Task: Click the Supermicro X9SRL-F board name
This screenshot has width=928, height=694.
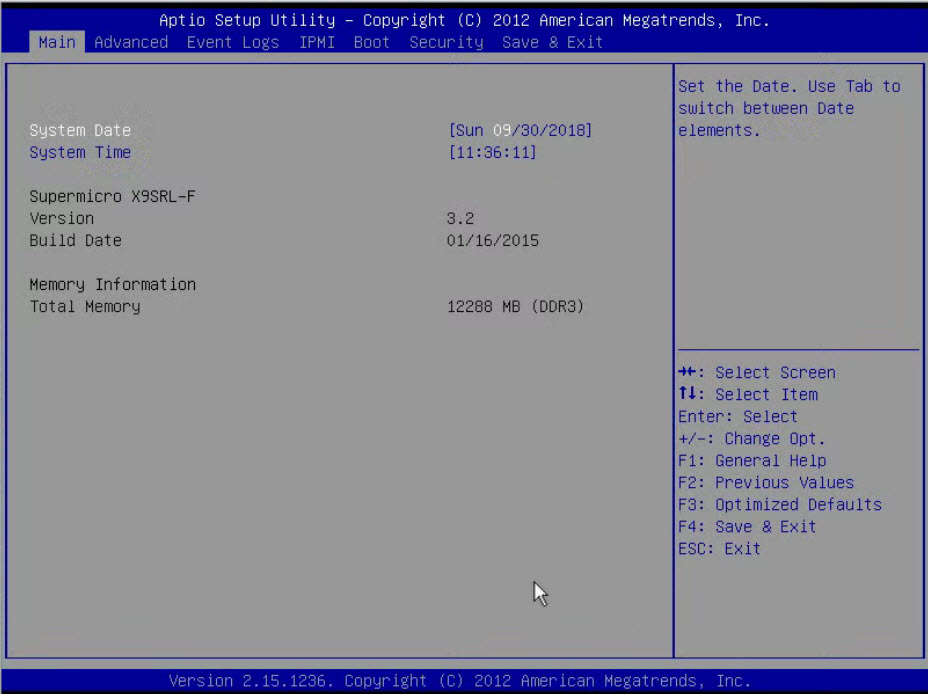Action: (112, 196)
